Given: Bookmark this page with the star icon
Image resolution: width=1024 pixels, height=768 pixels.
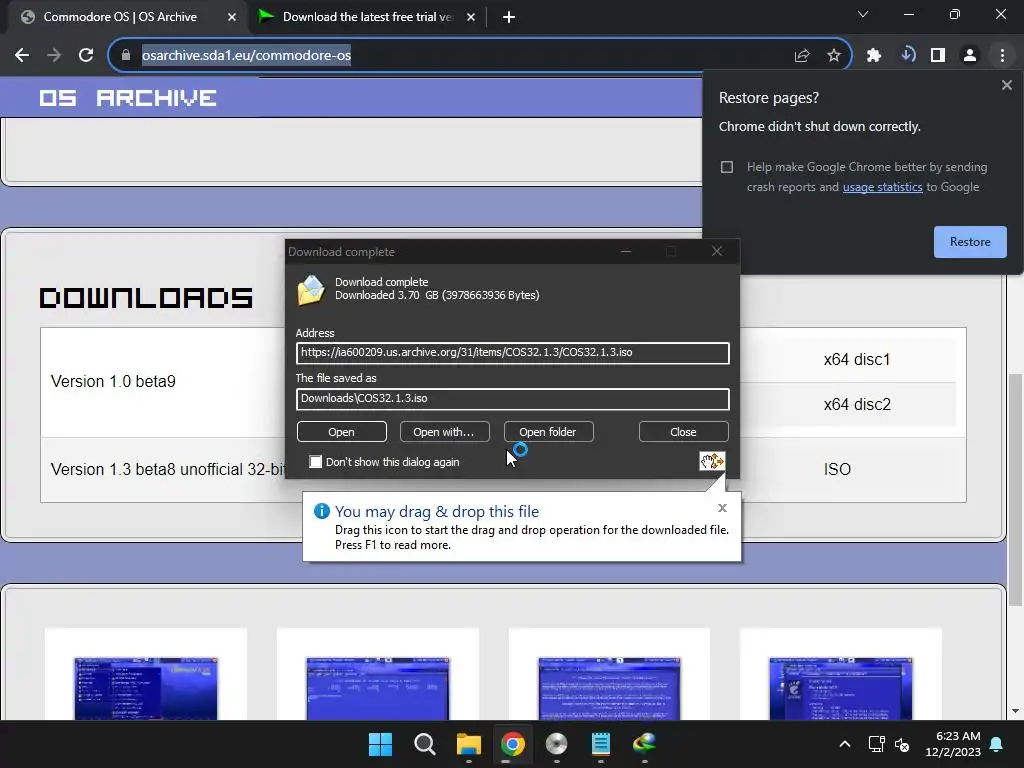Looking at the screenshot, I should 834,56.
